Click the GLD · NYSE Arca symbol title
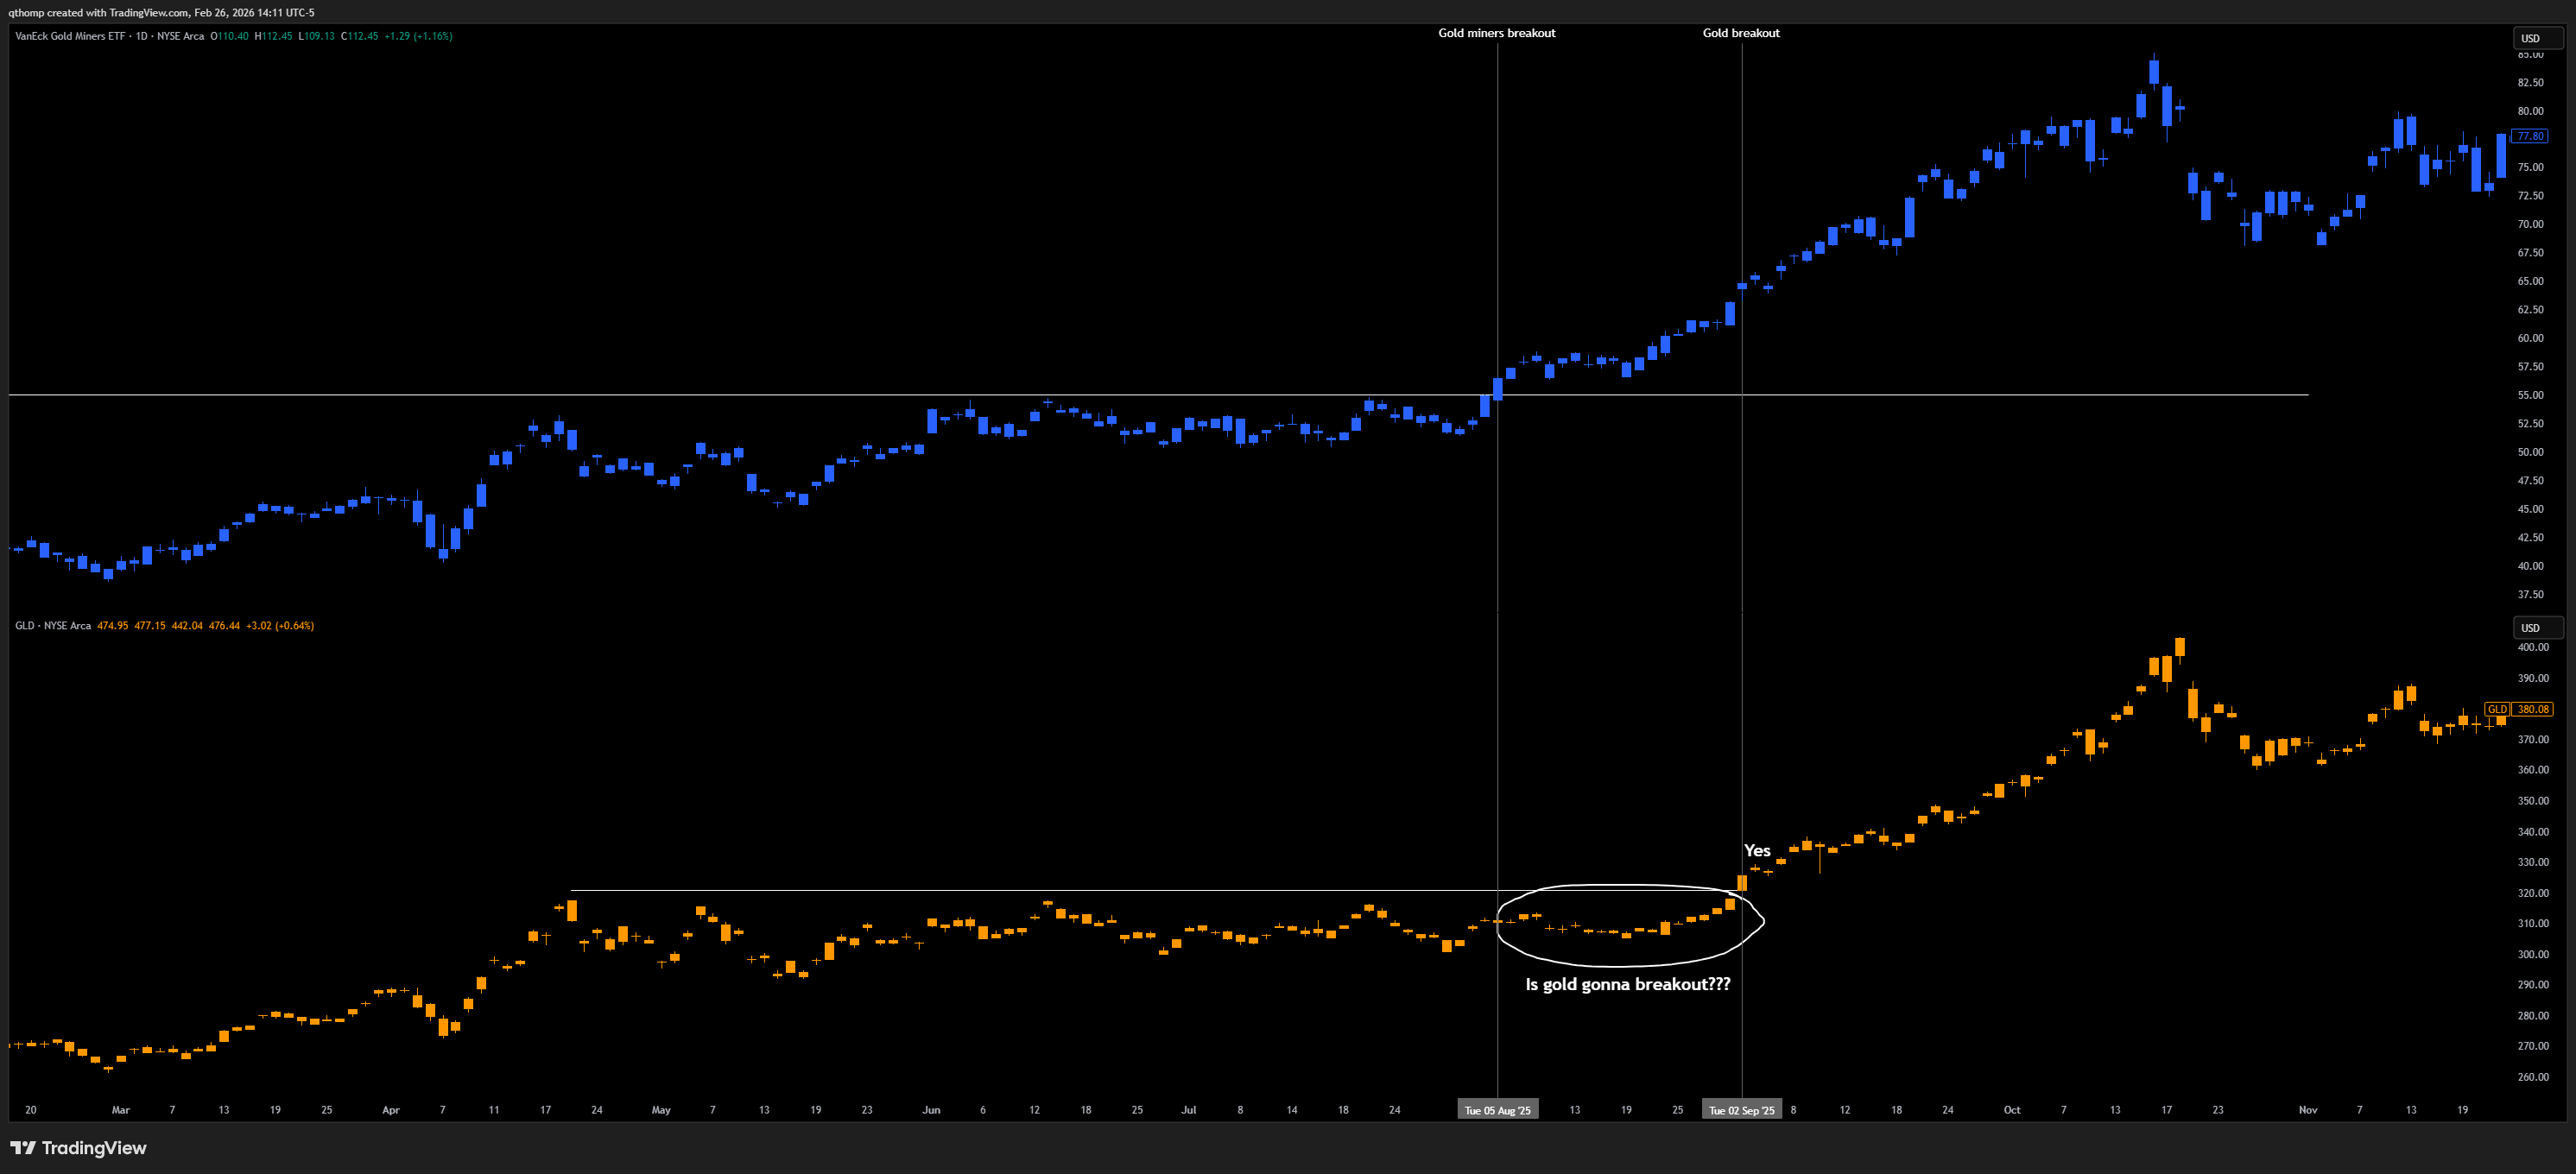 coord(53,626)
